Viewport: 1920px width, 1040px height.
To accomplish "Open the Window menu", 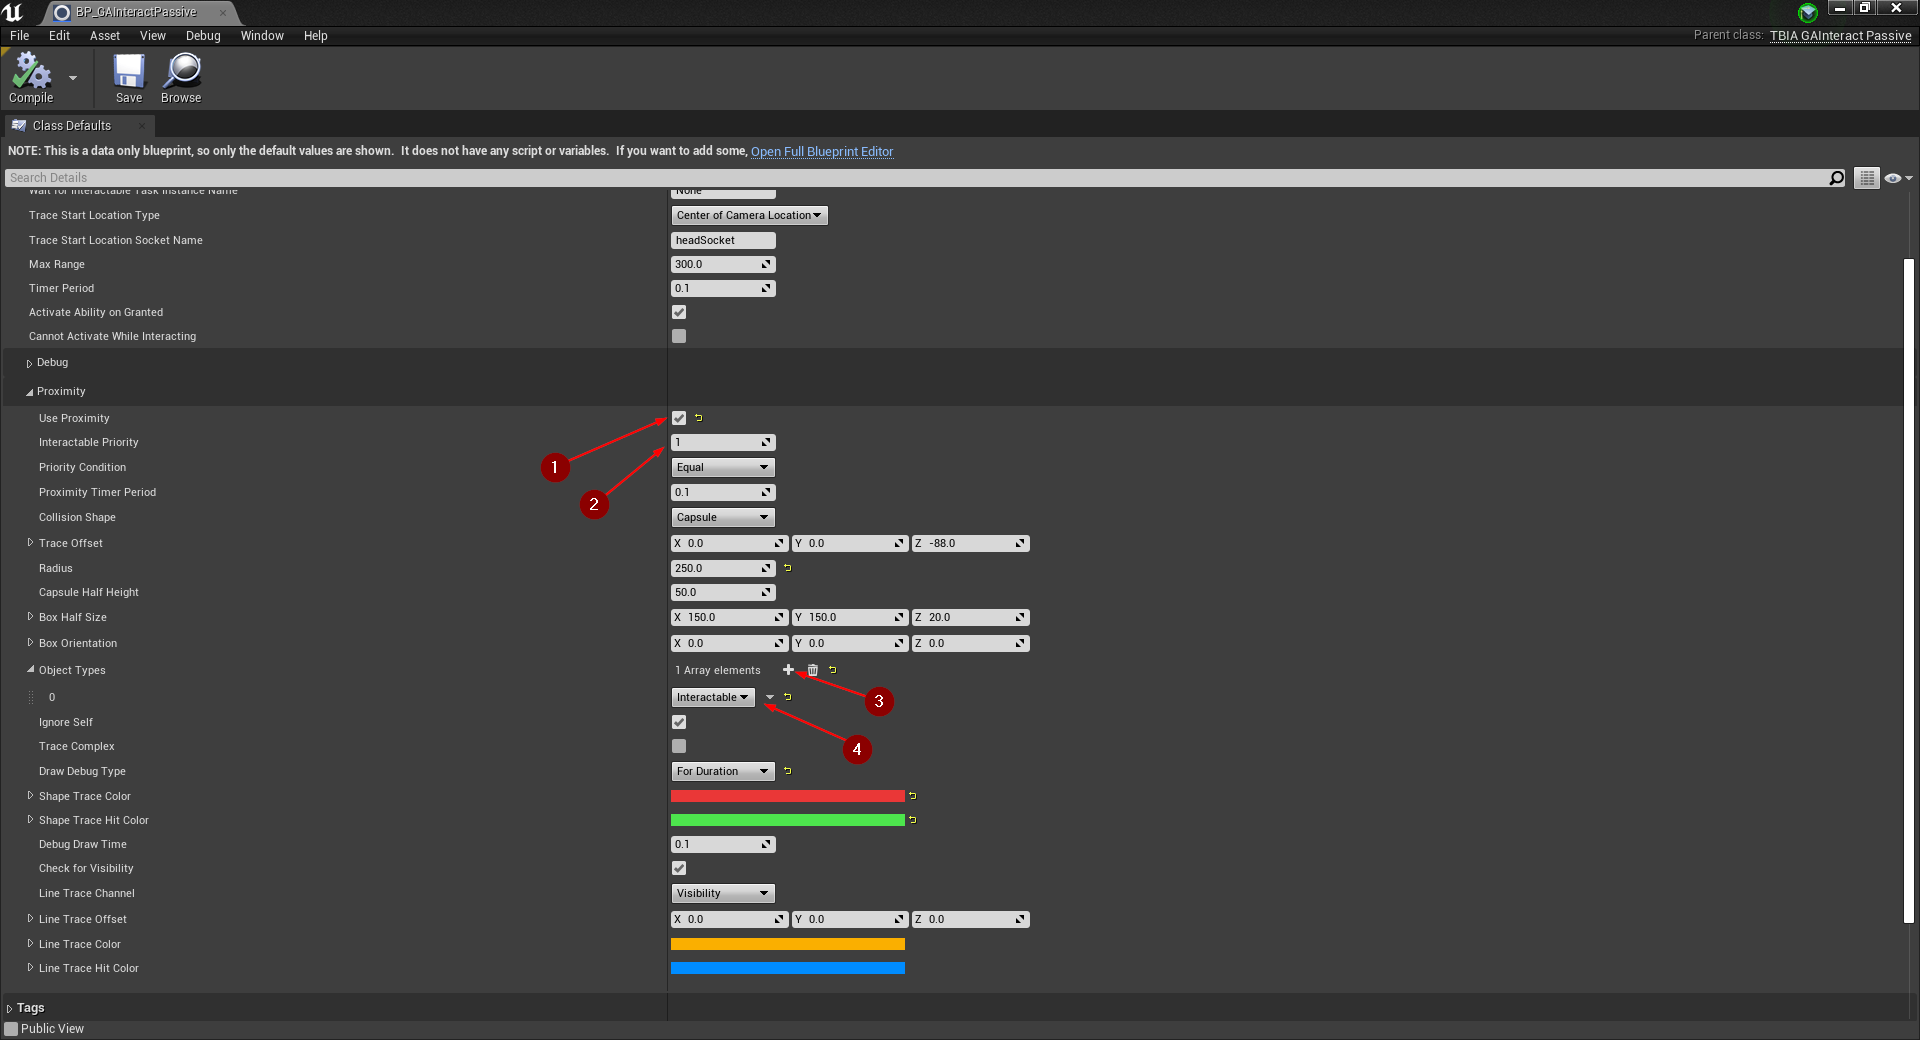I will tap(262, 36).
